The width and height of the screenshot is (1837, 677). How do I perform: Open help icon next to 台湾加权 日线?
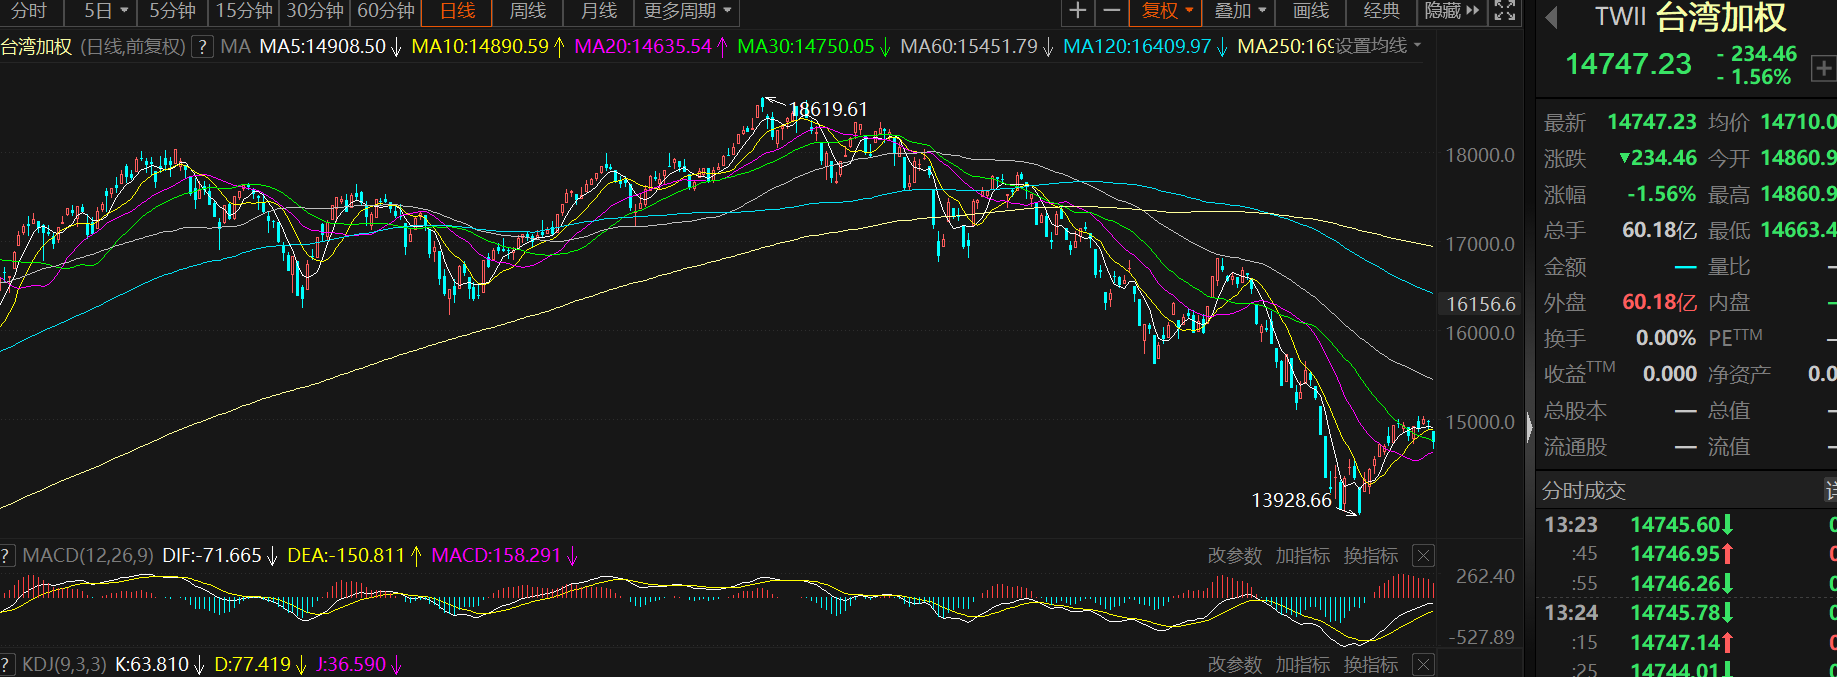click(202, 47)
